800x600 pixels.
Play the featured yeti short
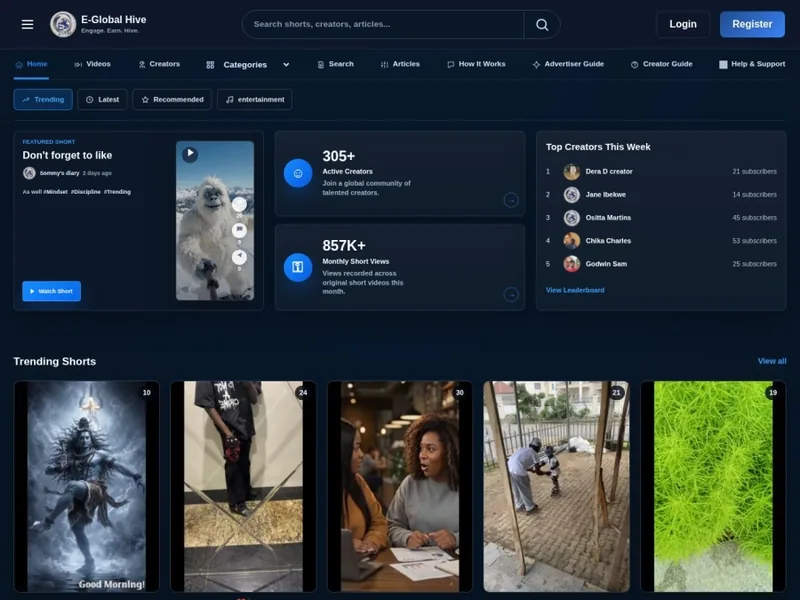click(190, 154)
